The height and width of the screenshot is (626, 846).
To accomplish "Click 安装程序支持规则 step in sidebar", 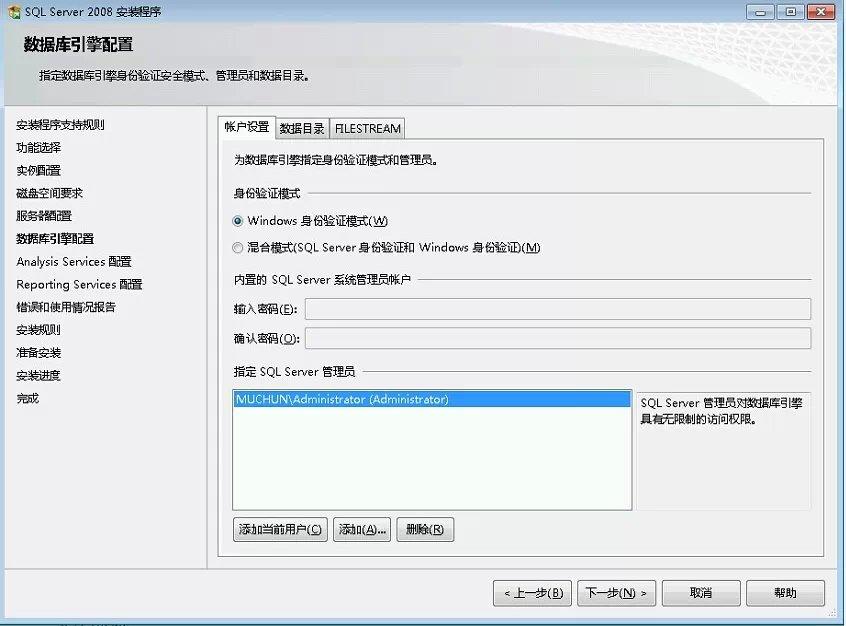I will coord(60,125).
